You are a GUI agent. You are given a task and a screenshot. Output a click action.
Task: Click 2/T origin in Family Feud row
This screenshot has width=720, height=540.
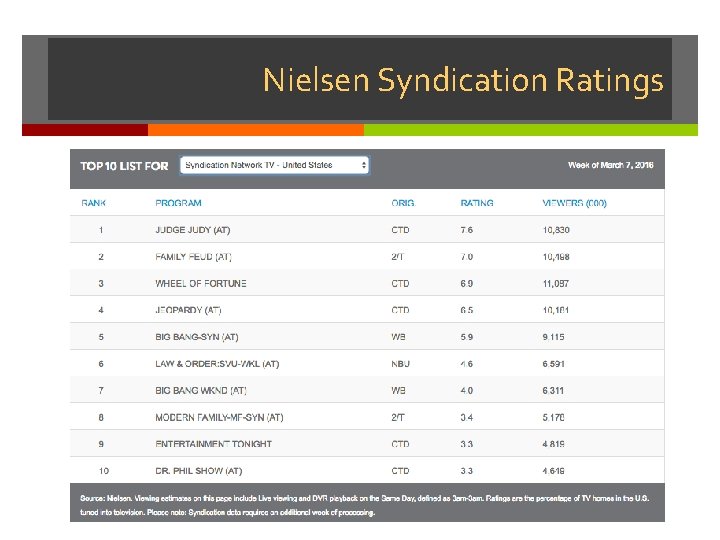pos(398,257)
